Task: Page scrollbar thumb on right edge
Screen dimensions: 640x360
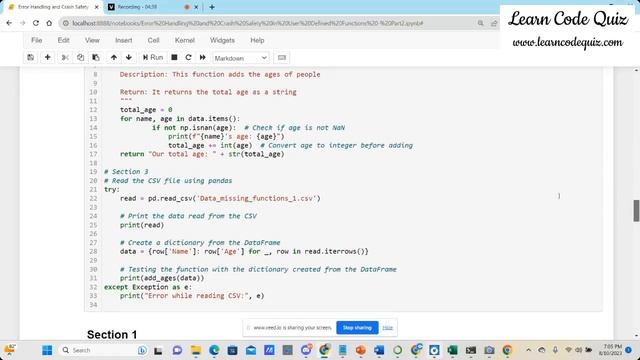Action: pos(636,211)
